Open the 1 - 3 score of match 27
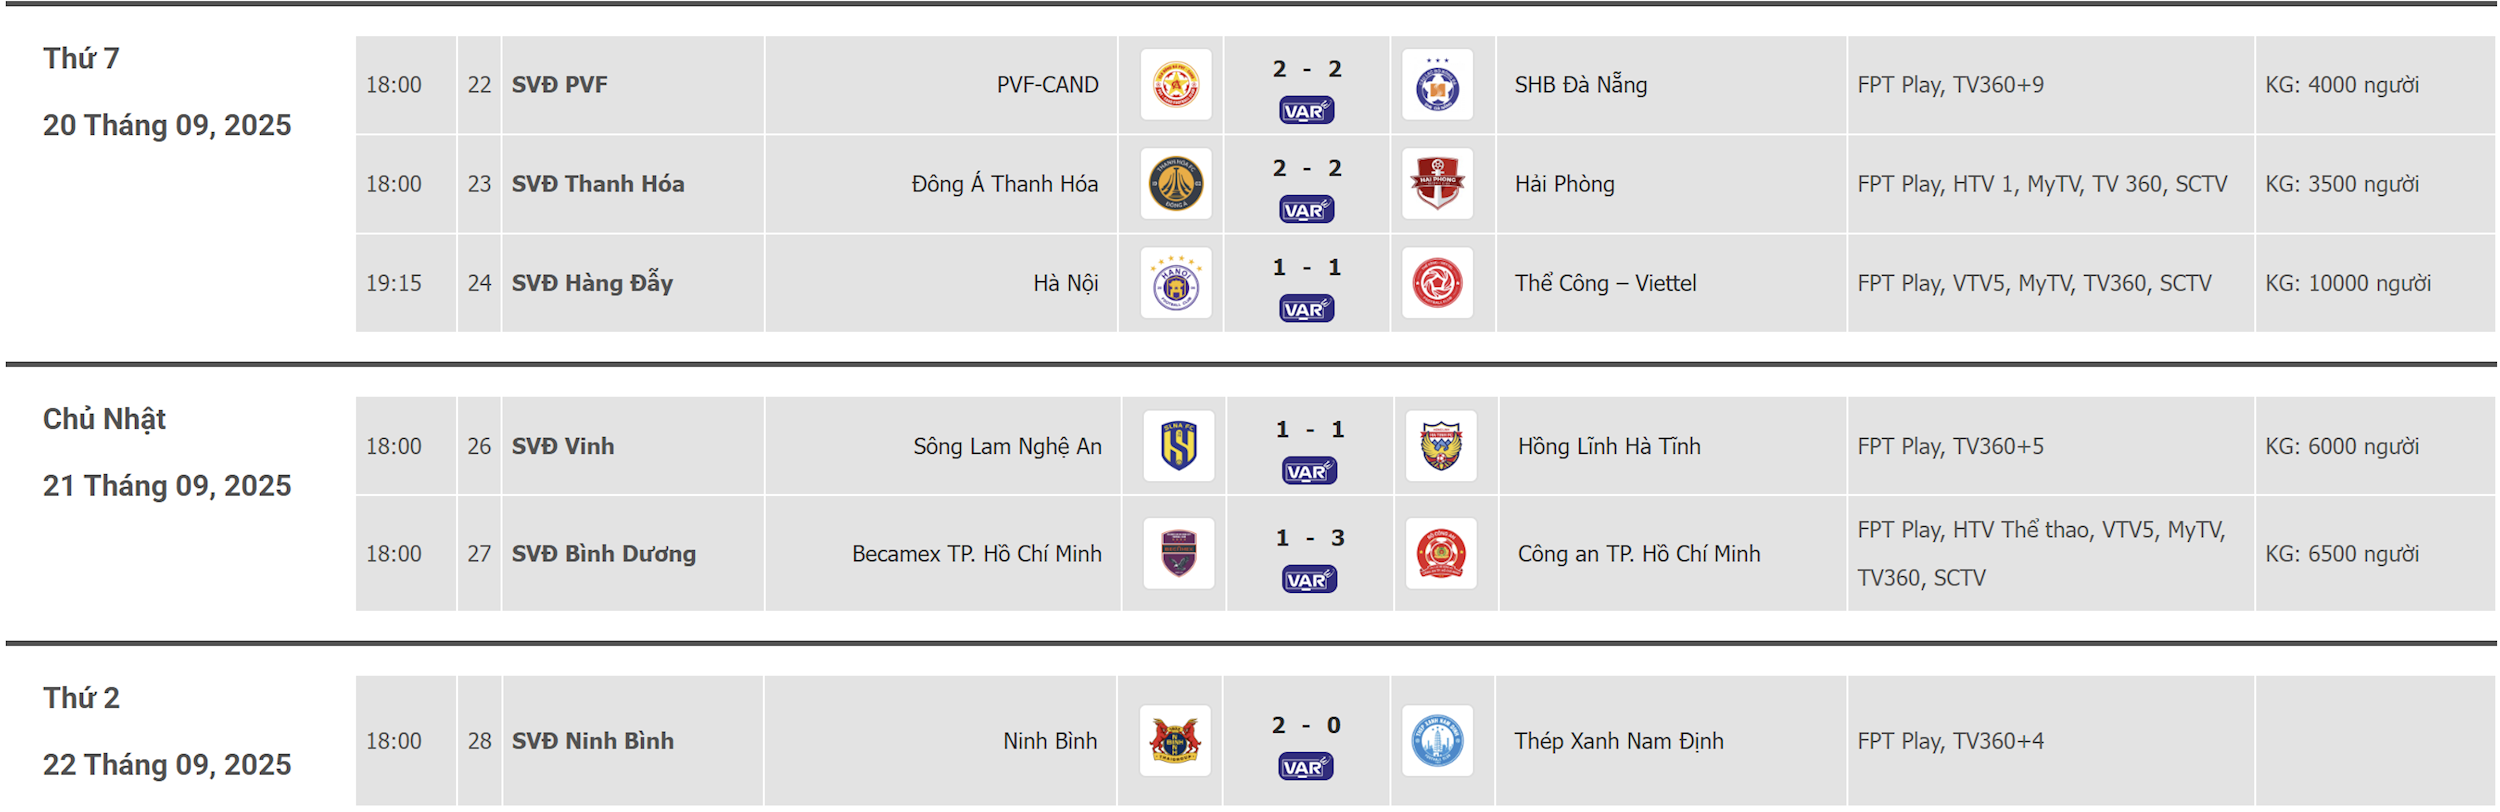The width and height of the screenshot is (2500, 812). [x=1310, y=538]
